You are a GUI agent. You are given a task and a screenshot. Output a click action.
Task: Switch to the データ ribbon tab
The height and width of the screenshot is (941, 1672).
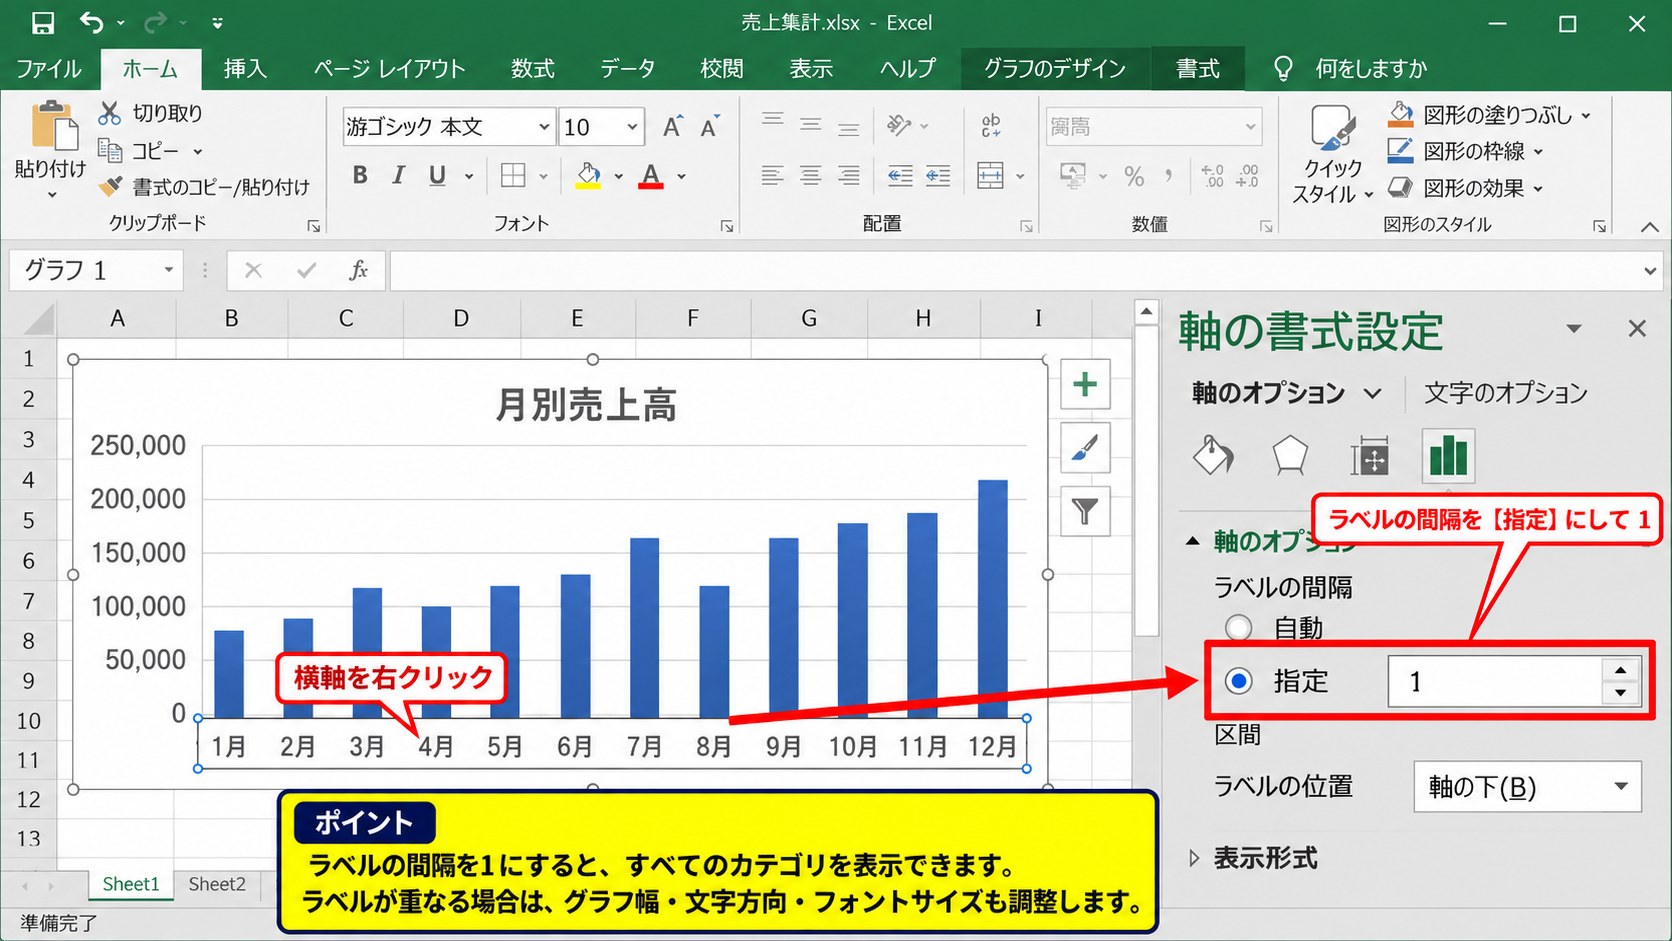coord(627,68)
